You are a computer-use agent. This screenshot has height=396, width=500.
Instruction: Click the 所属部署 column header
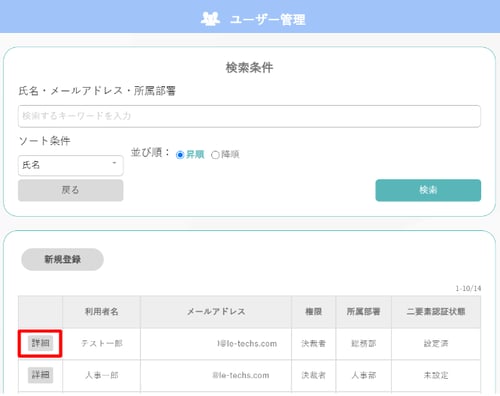364,312
